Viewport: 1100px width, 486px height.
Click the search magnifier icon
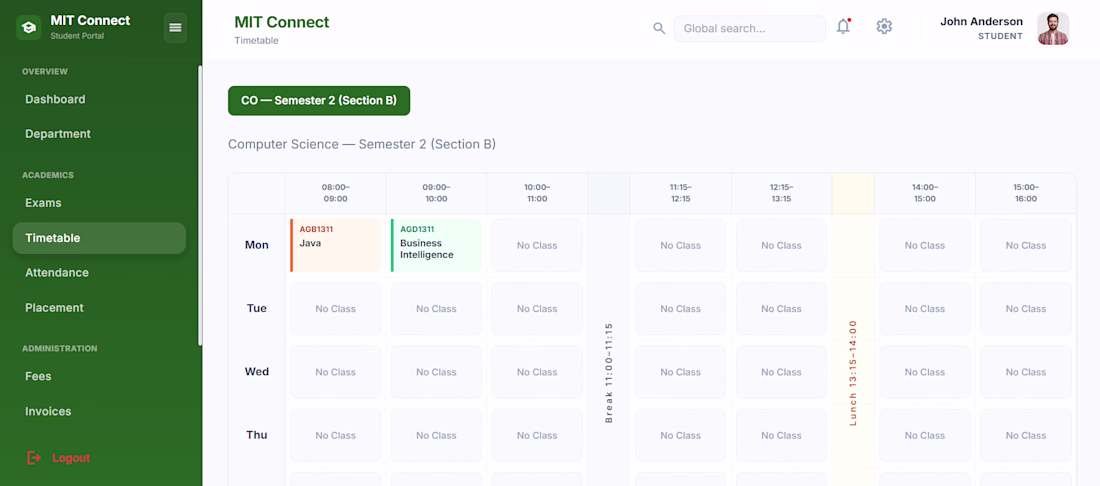tap(659, 28)
